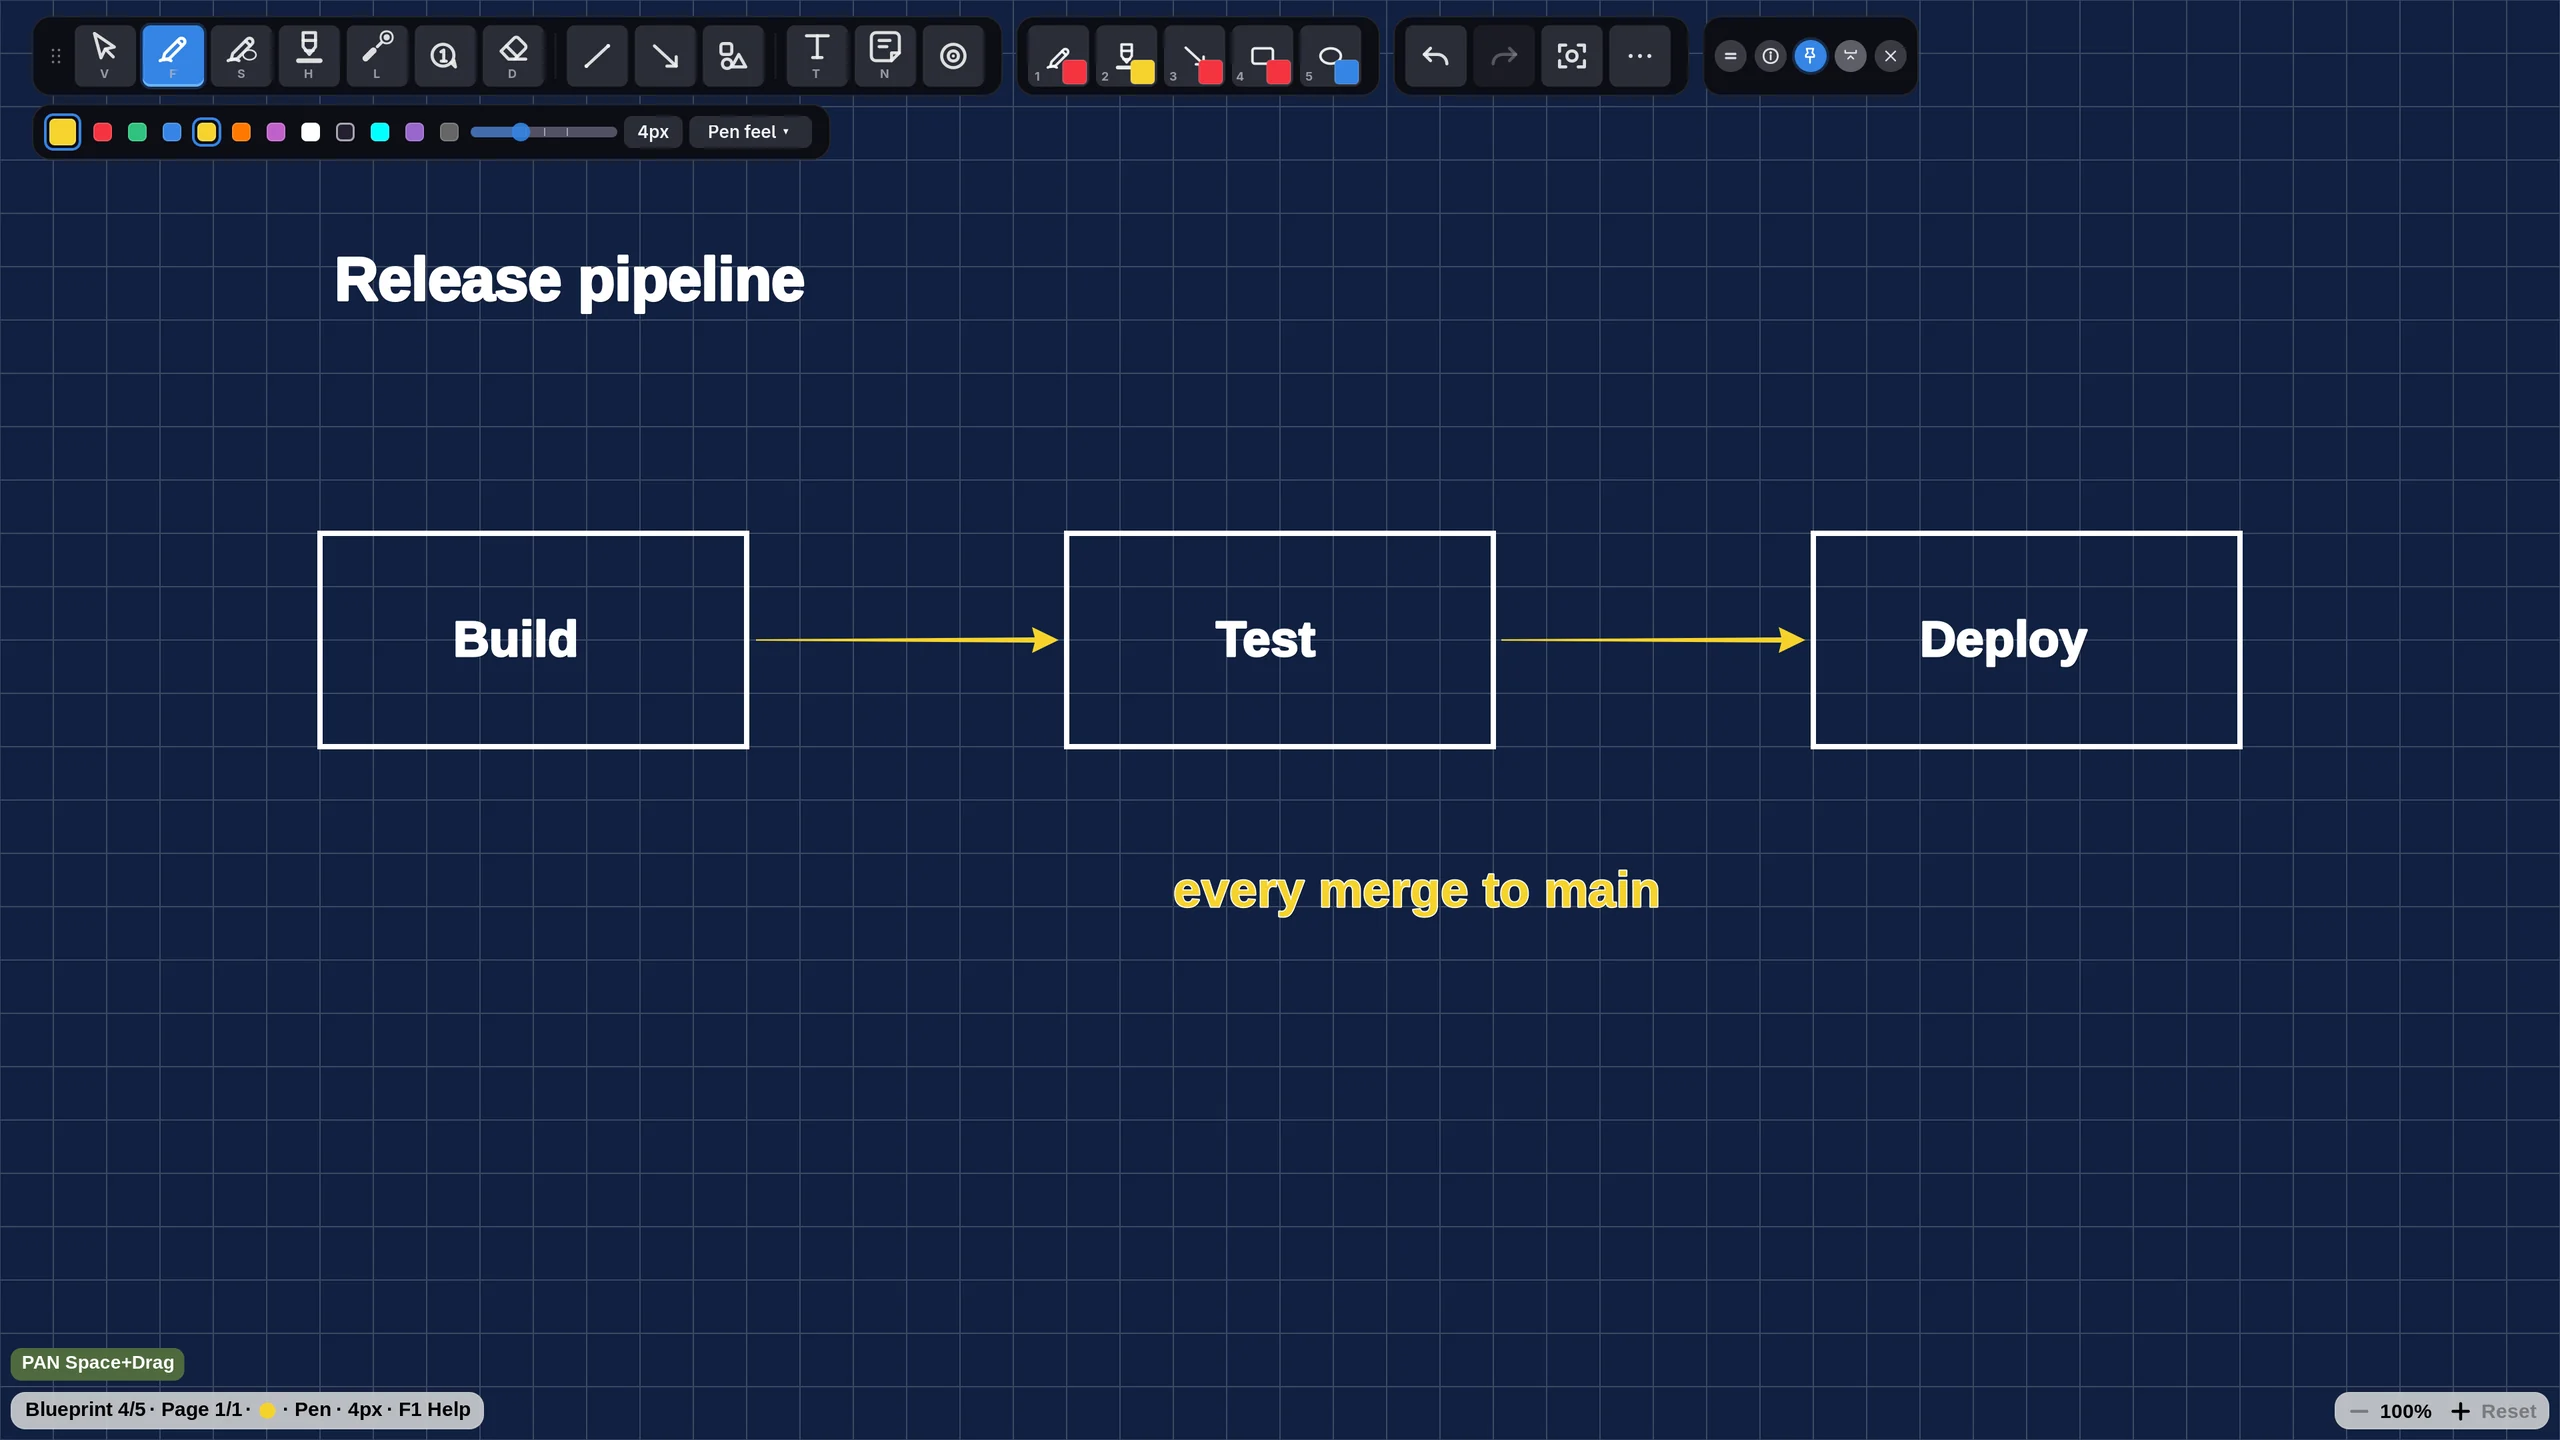This screenshot has height=1440, width=2560.
Task: Select the Eraser tool (D)
Action: pos(513,56)
